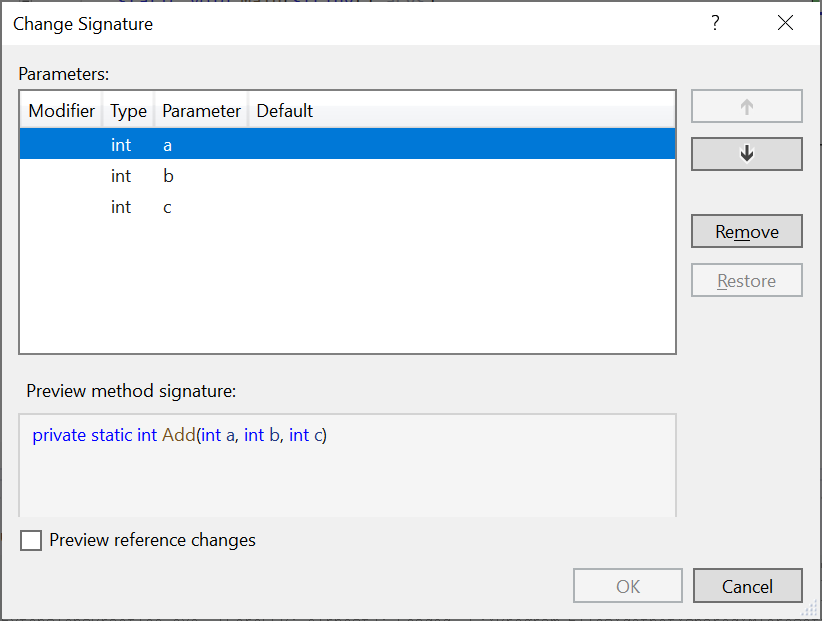The height and width of the screenshot is (621, 822).
Task: Select the highlighted int a row
Action: (347, 144)
